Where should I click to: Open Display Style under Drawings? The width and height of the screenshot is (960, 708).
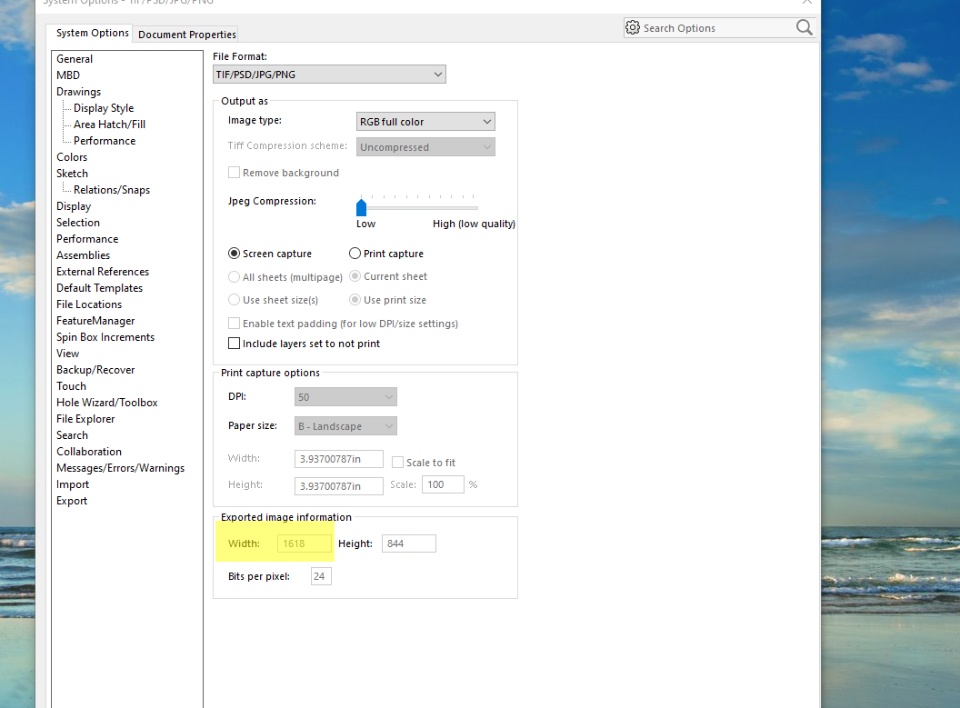pyautogui.click(x=103, y=108)
